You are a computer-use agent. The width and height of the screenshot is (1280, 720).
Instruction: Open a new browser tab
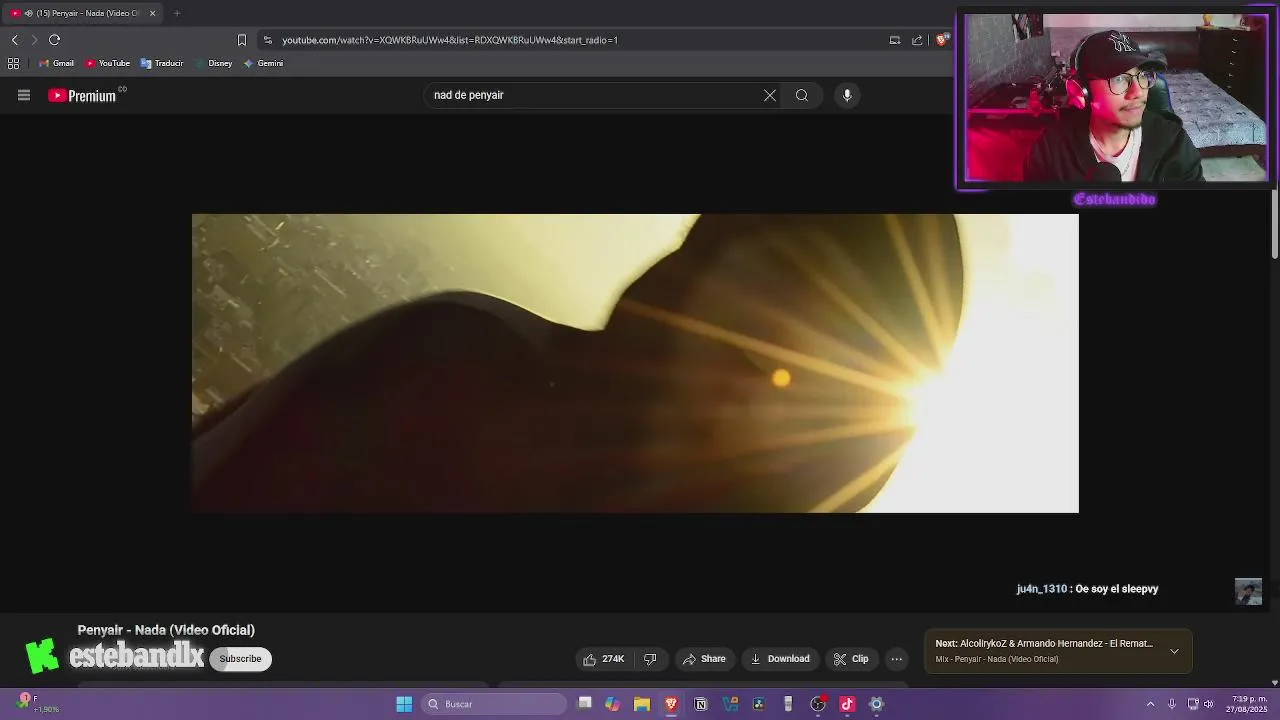pyautogui.click(x=177, y=13)
